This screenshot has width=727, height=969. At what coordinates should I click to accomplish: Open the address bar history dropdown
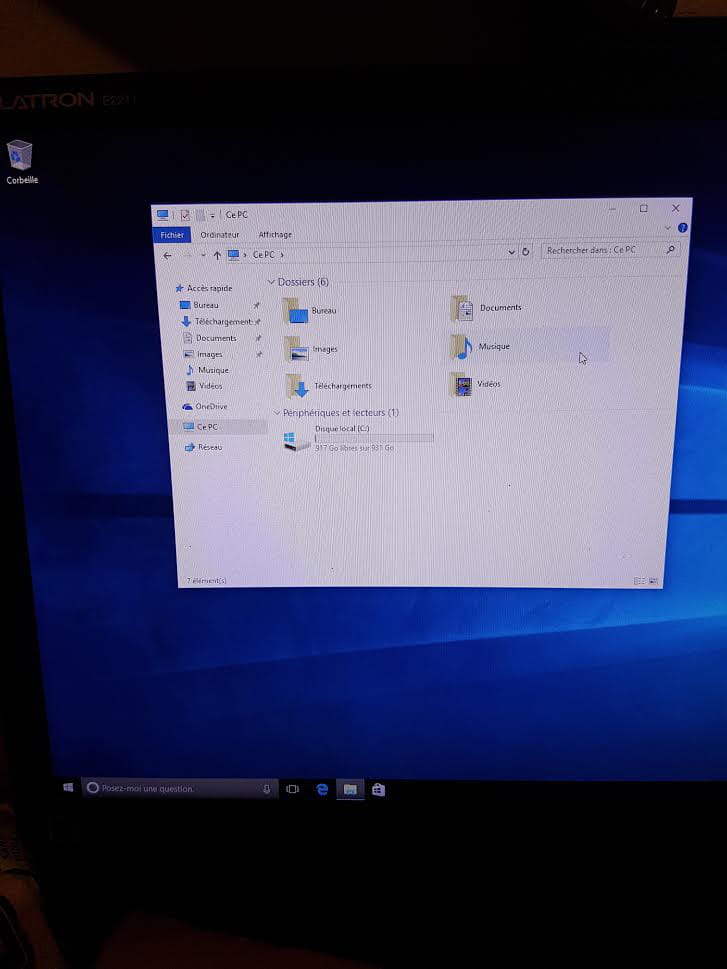click(511, 252)
